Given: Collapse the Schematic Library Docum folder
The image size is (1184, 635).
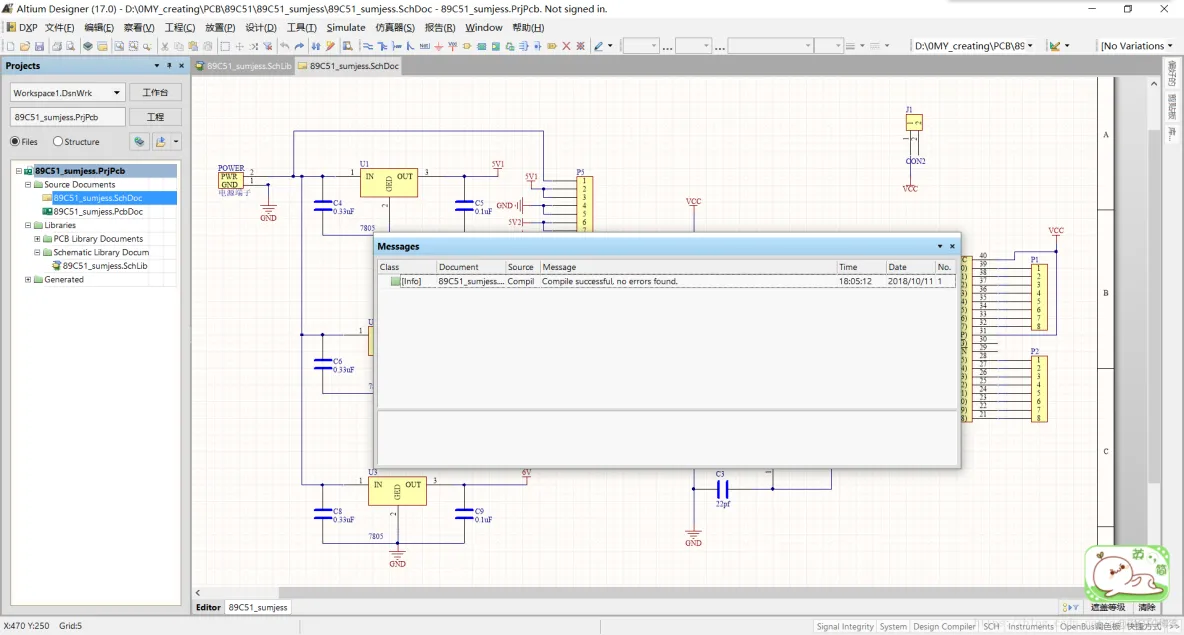Looking at the screenshot, I should point(37,252).
